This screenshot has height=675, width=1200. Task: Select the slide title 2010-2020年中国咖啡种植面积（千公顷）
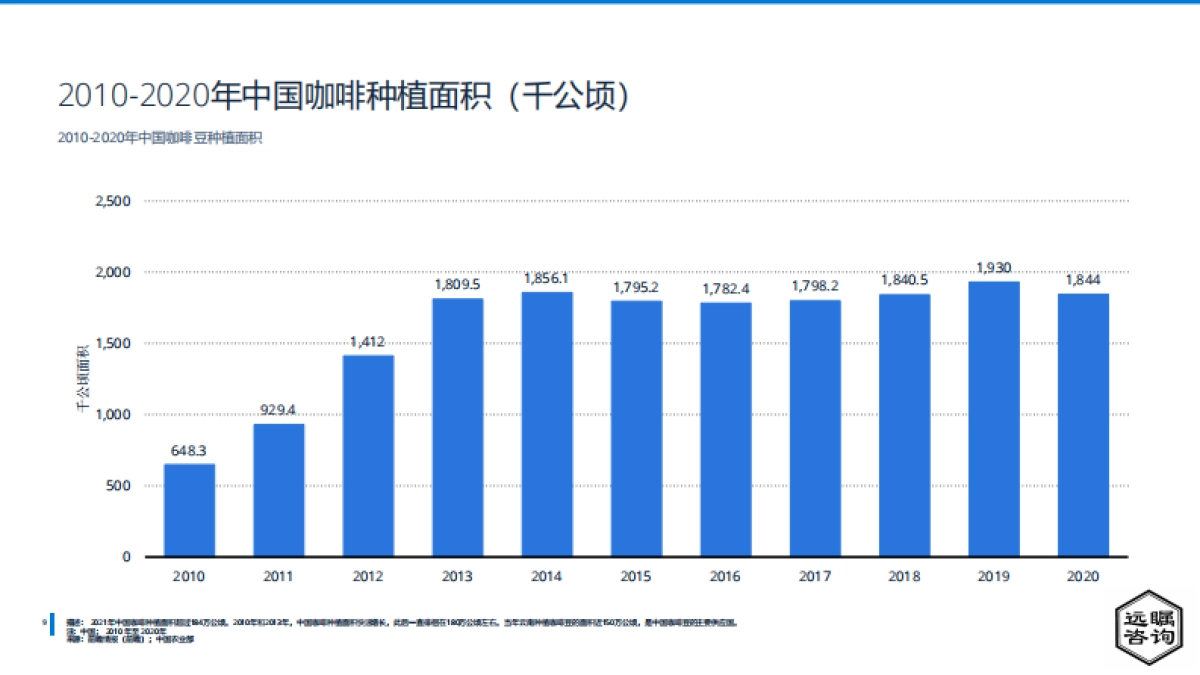[344, 95]
